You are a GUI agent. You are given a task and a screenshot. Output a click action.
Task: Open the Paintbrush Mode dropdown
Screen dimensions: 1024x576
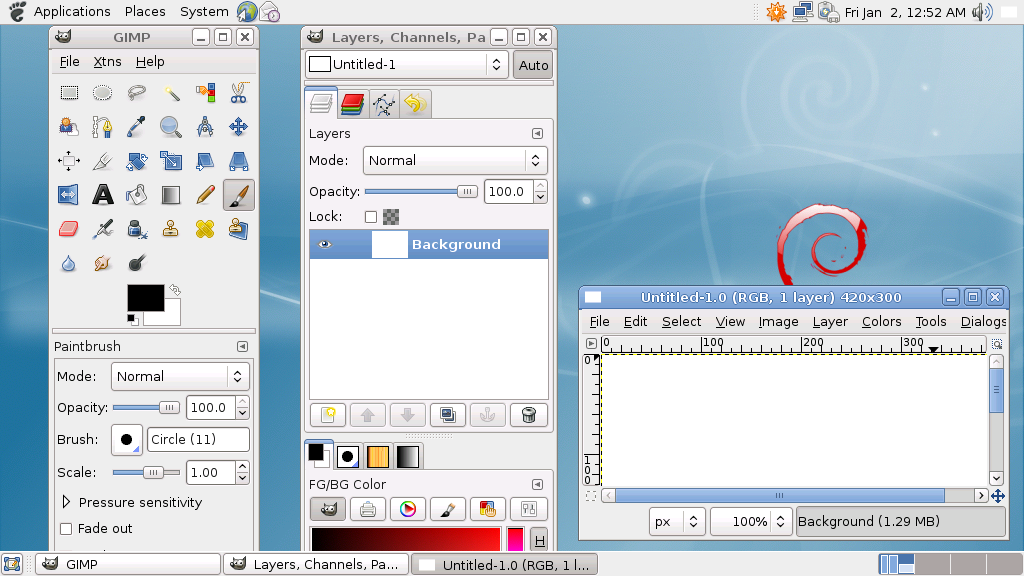point(180,376)
